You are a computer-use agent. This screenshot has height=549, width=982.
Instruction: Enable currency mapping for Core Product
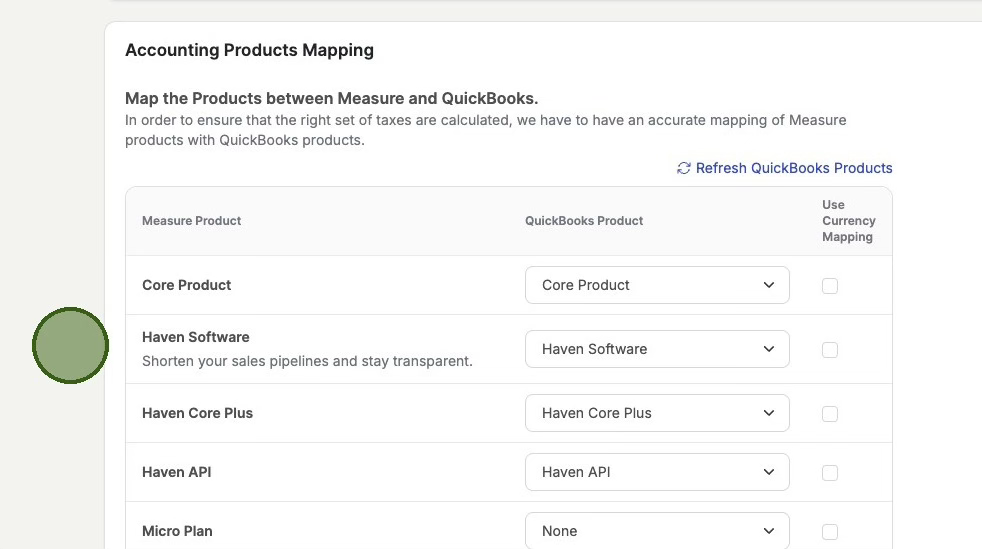coord(830,286)
